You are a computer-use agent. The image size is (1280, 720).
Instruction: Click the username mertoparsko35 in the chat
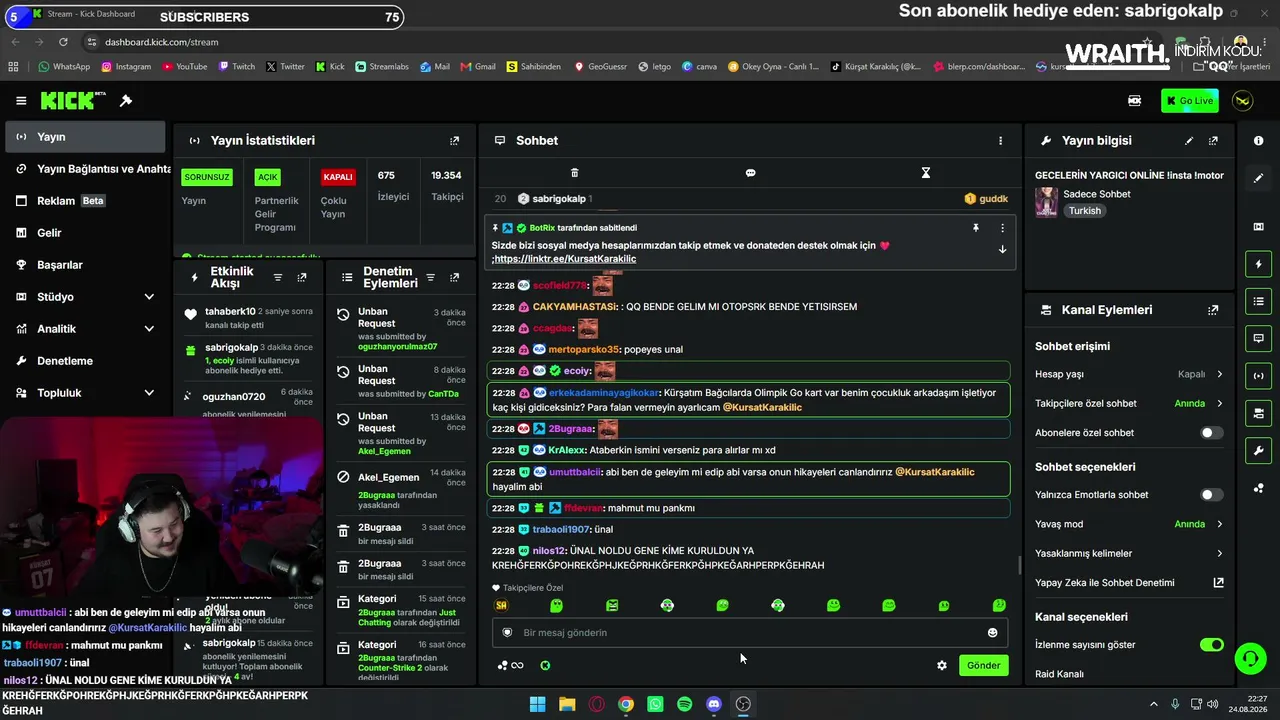(x=584, y=350)
